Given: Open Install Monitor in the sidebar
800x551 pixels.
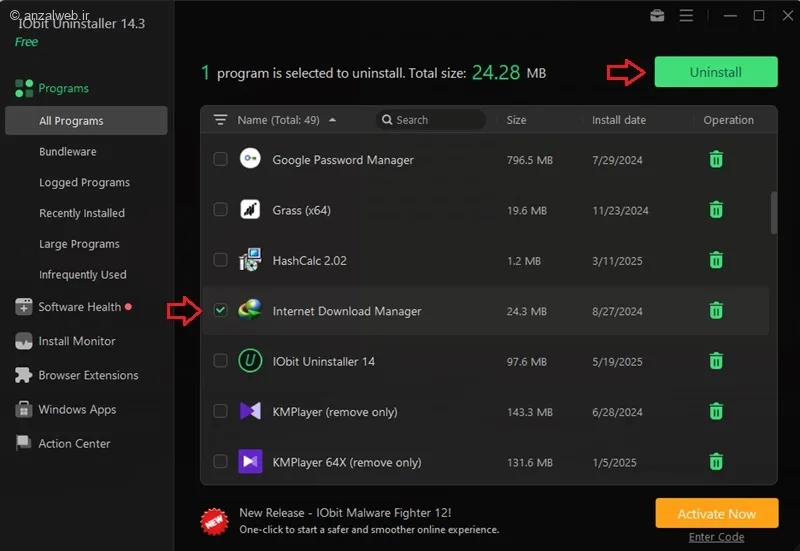Looking at the screenshot, I should [x=65, y=341].
